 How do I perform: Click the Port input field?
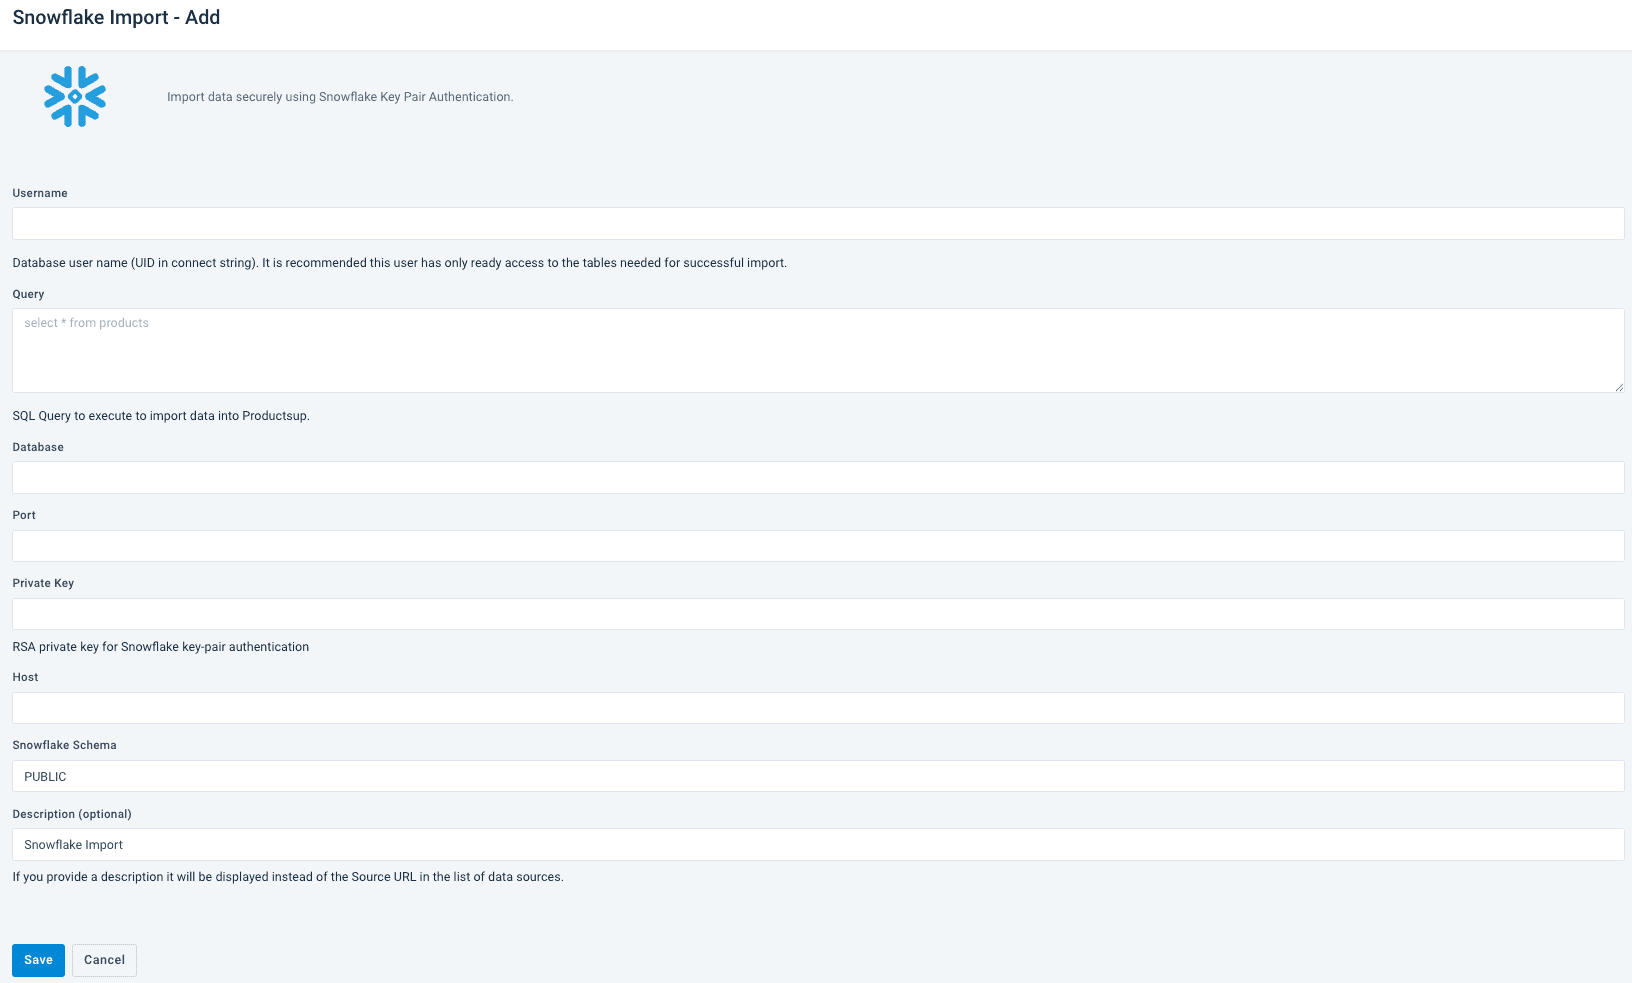point(818,546)
